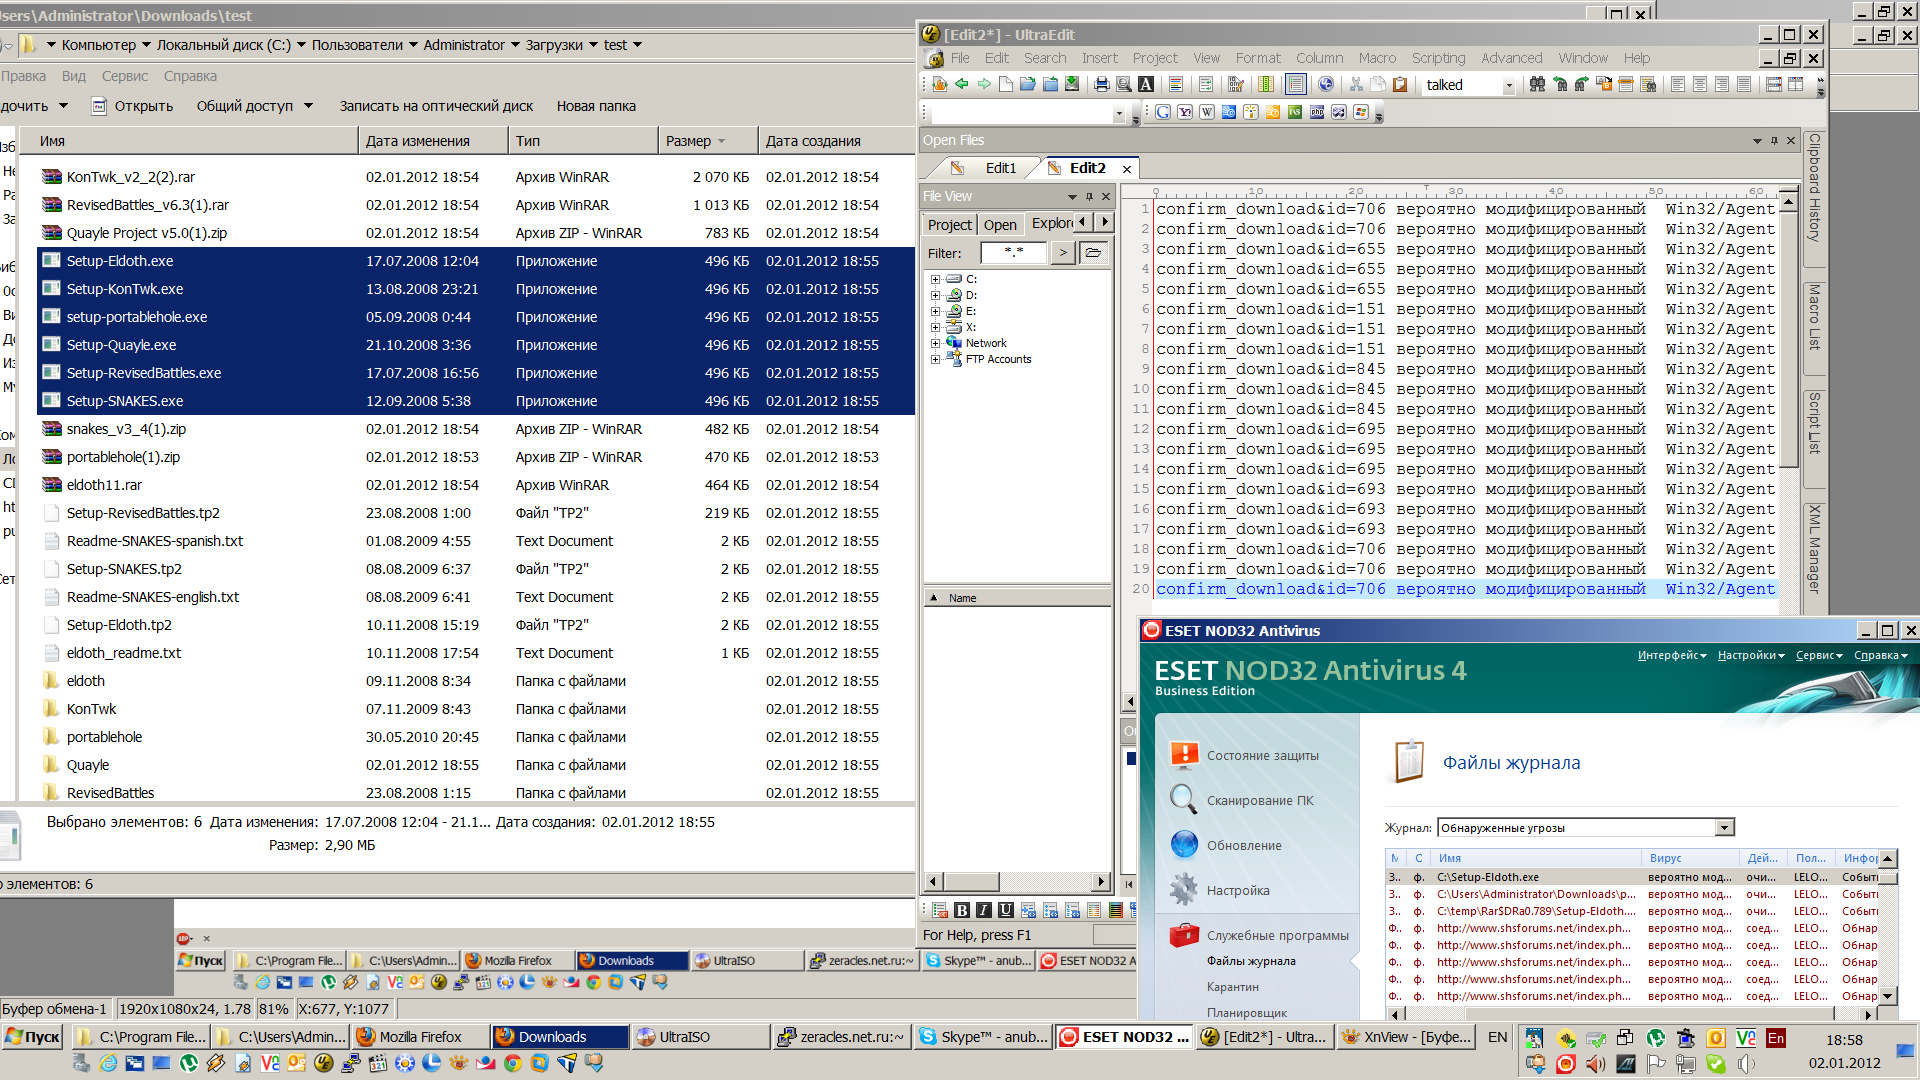This screenshot has height=1080, width=1920.
Task: Click the Find binoculars icon in UltraEdit
Action: [x=1538, y=85]
